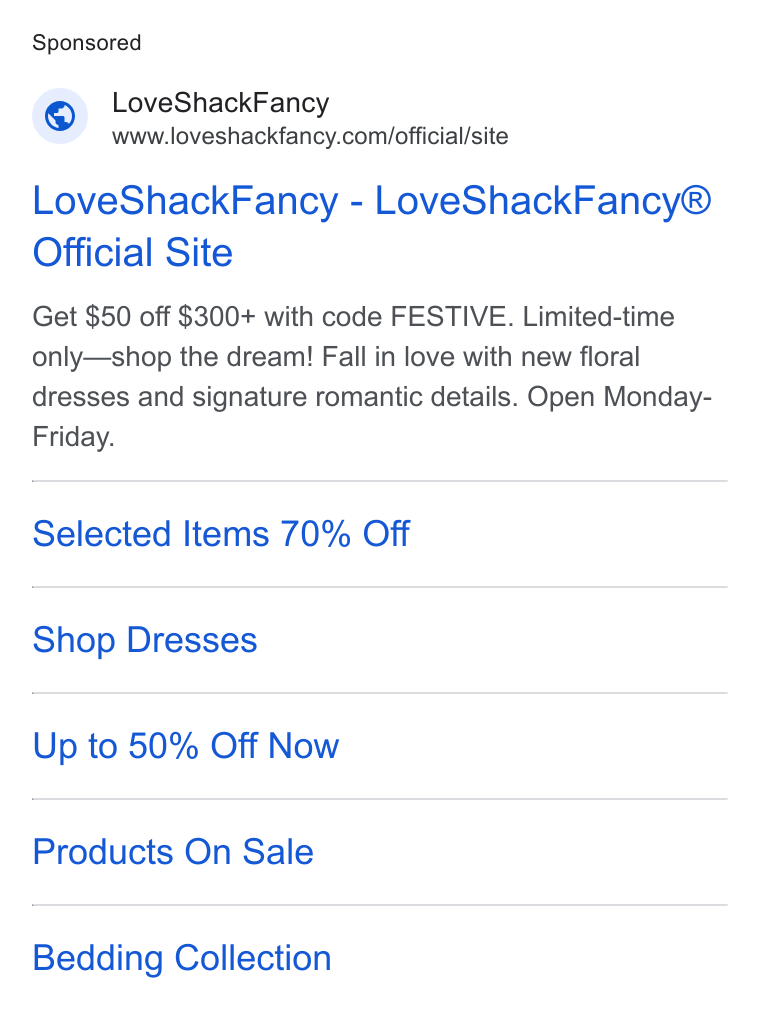
Task: Open the LoveShackFancy Official Site headline link
Action: [x=372, y=226]
